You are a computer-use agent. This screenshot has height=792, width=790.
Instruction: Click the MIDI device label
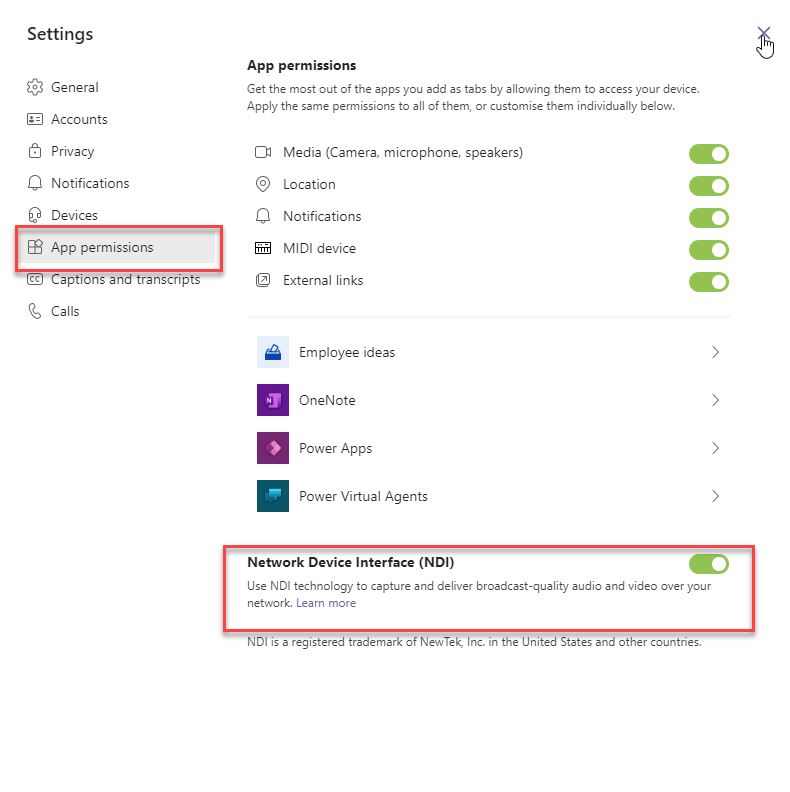point(319,248)
